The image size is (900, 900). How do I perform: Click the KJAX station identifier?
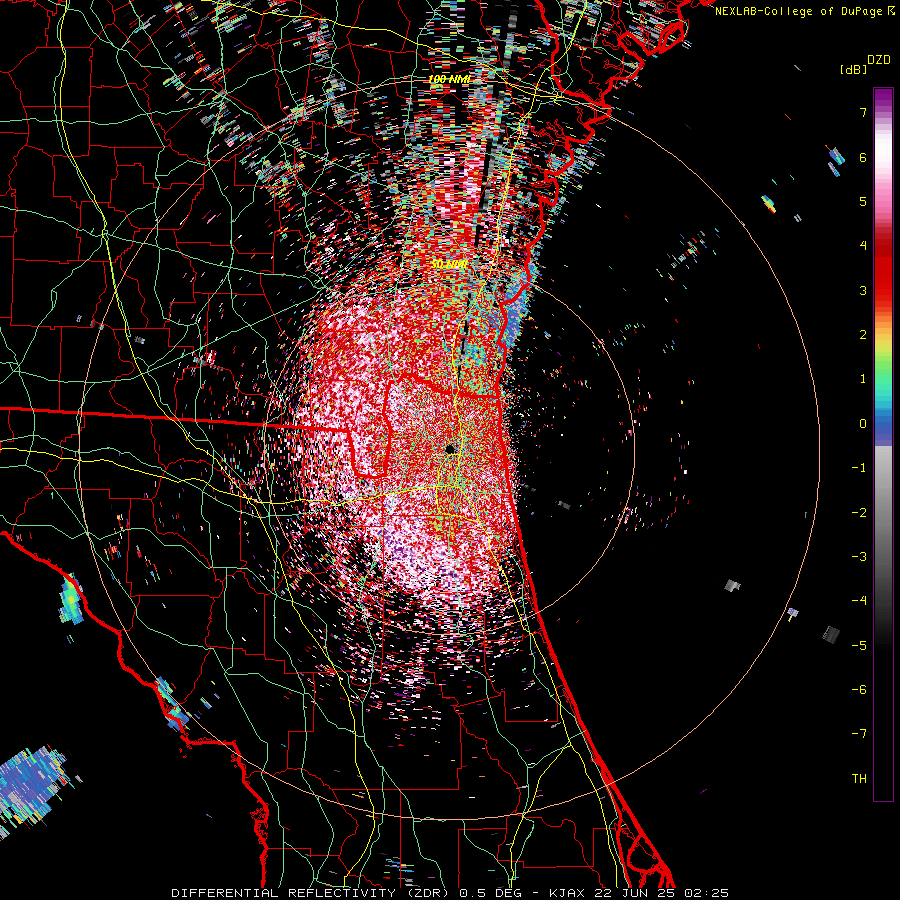pyautogui.click(x=568, y=893)
